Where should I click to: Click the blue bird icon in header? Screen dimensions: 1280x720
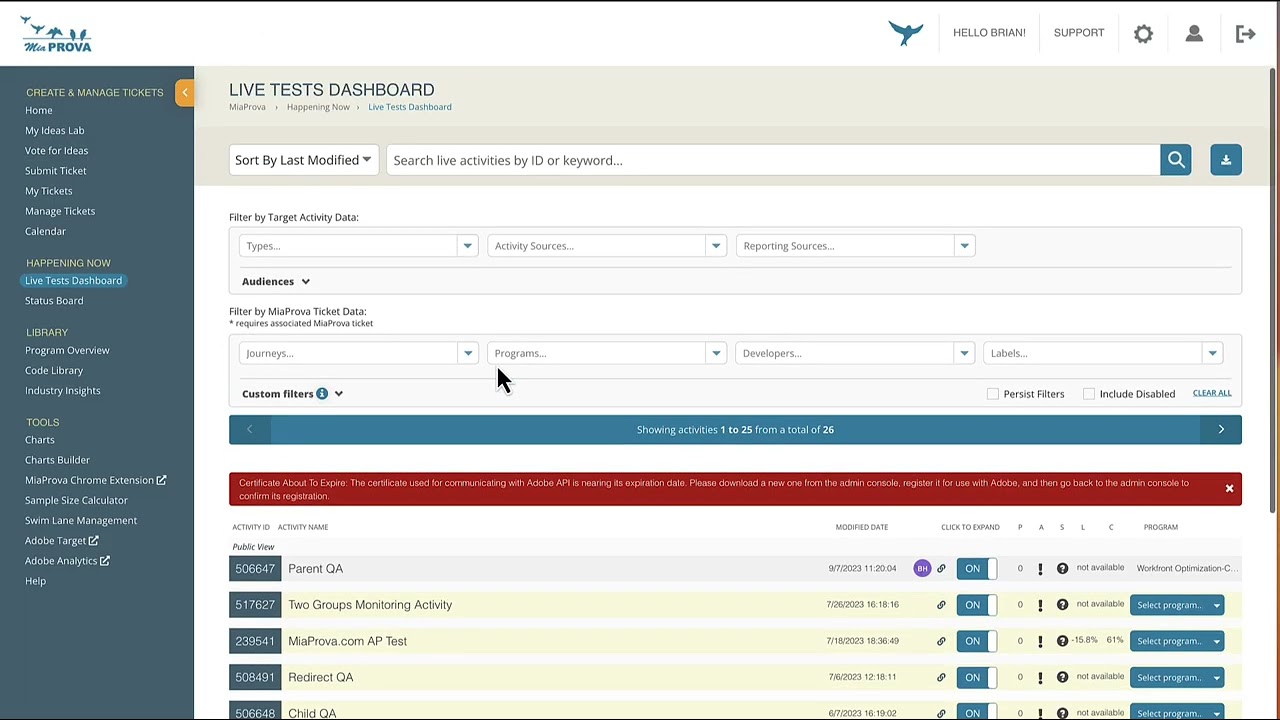906,33
